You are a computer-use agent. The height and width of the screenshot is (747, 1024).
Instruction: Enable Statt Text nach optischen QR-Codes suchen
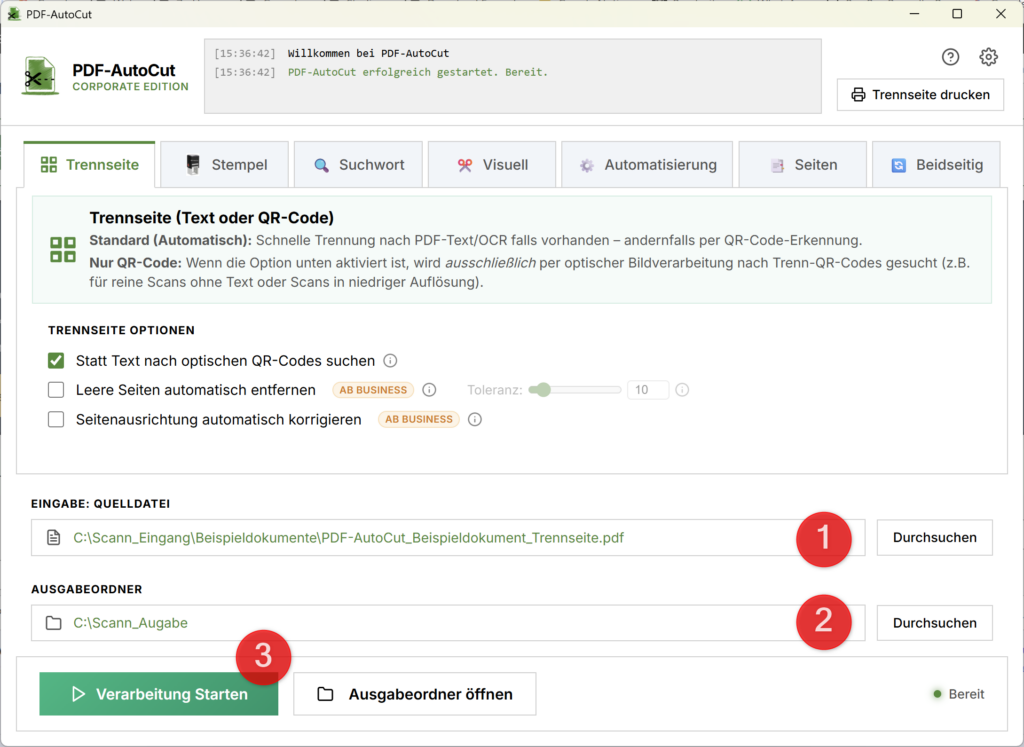tap(56, 360)
